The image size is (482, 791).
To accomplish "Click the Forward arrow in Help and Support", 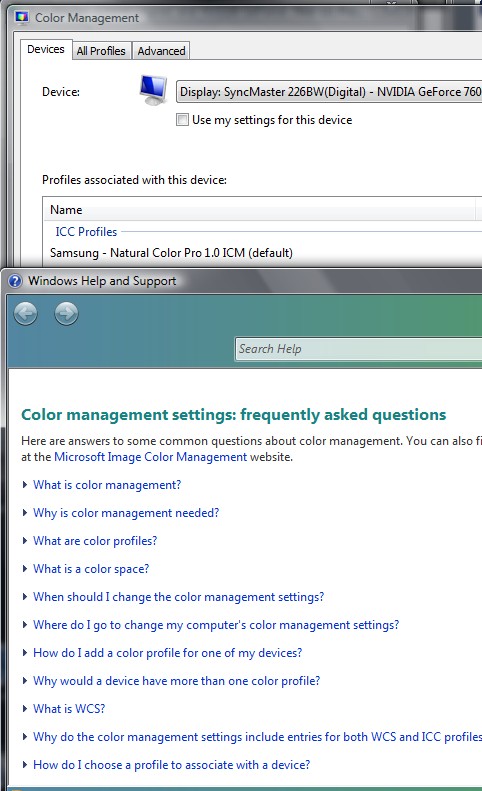I will 66,314.
